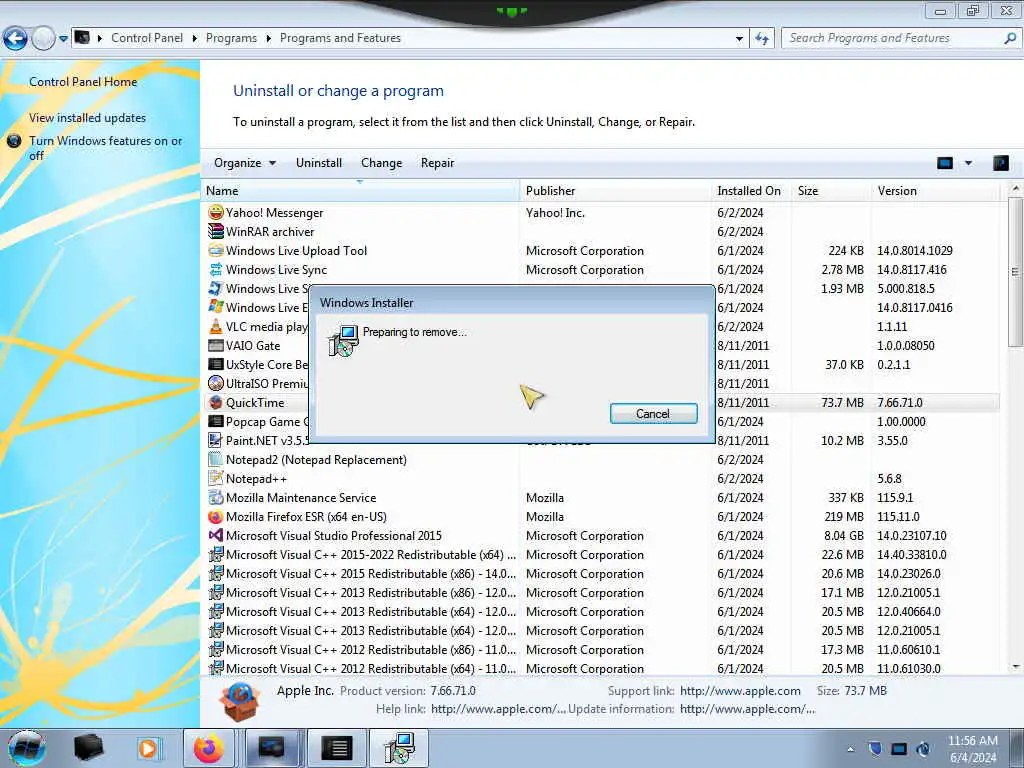Open the Windows Start orb

(x=27, y=748)
